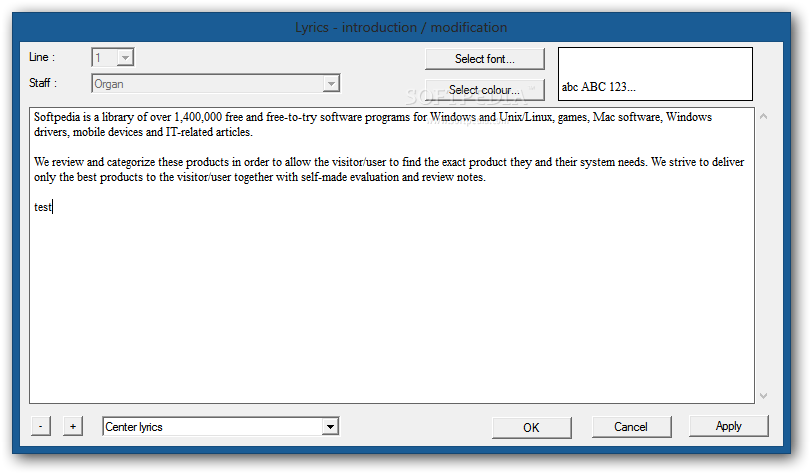Viewport: 811px width, 474px height.
Task: Click the minus (-) button
Action: pos(41,427)
